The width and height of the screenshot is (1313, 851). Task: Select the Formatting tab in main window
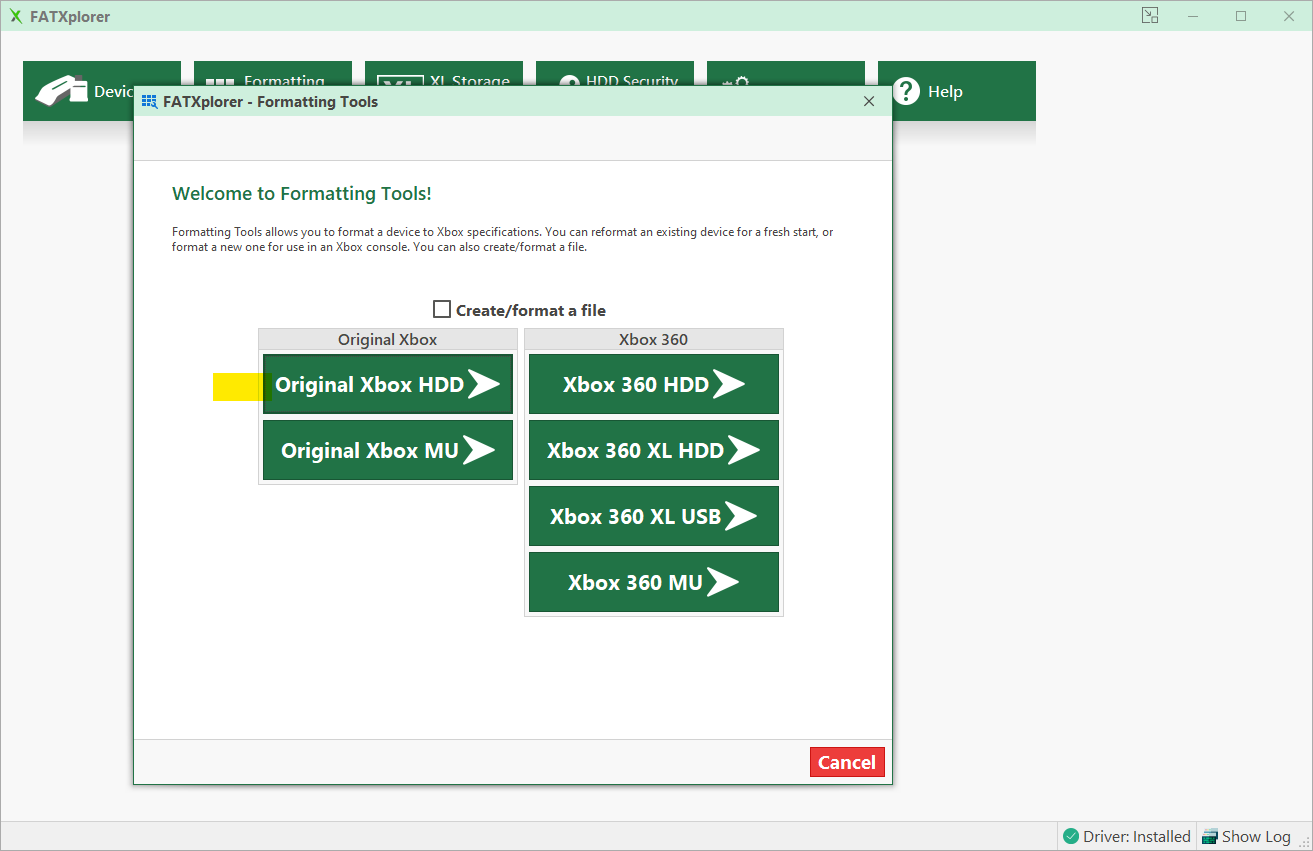pos(273,73)
